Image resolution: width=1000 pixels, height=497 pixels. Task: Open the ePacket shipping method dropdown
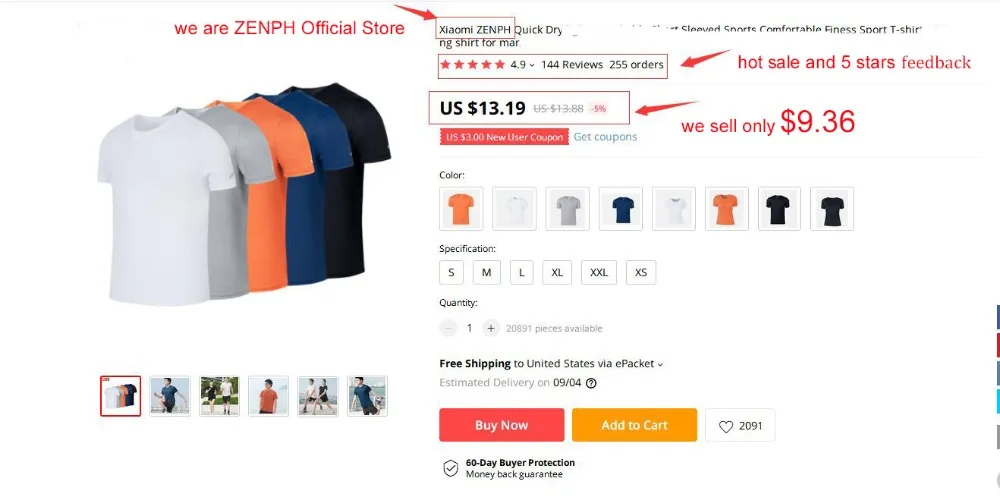click(x=660, y=364)
